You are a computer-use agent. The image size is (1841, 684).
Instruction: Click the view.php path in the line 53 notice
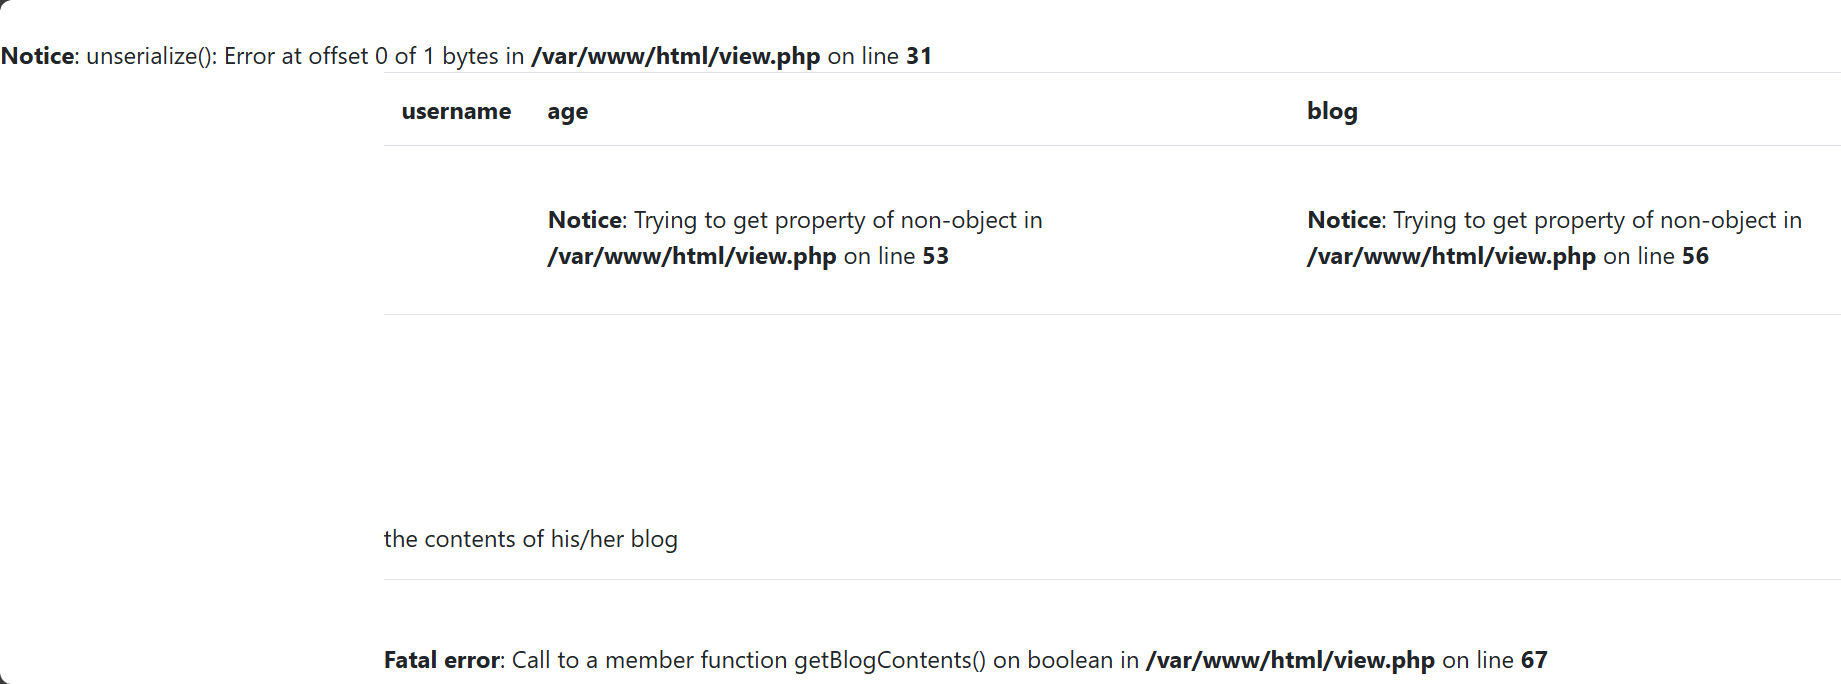(x=692, y=256)
